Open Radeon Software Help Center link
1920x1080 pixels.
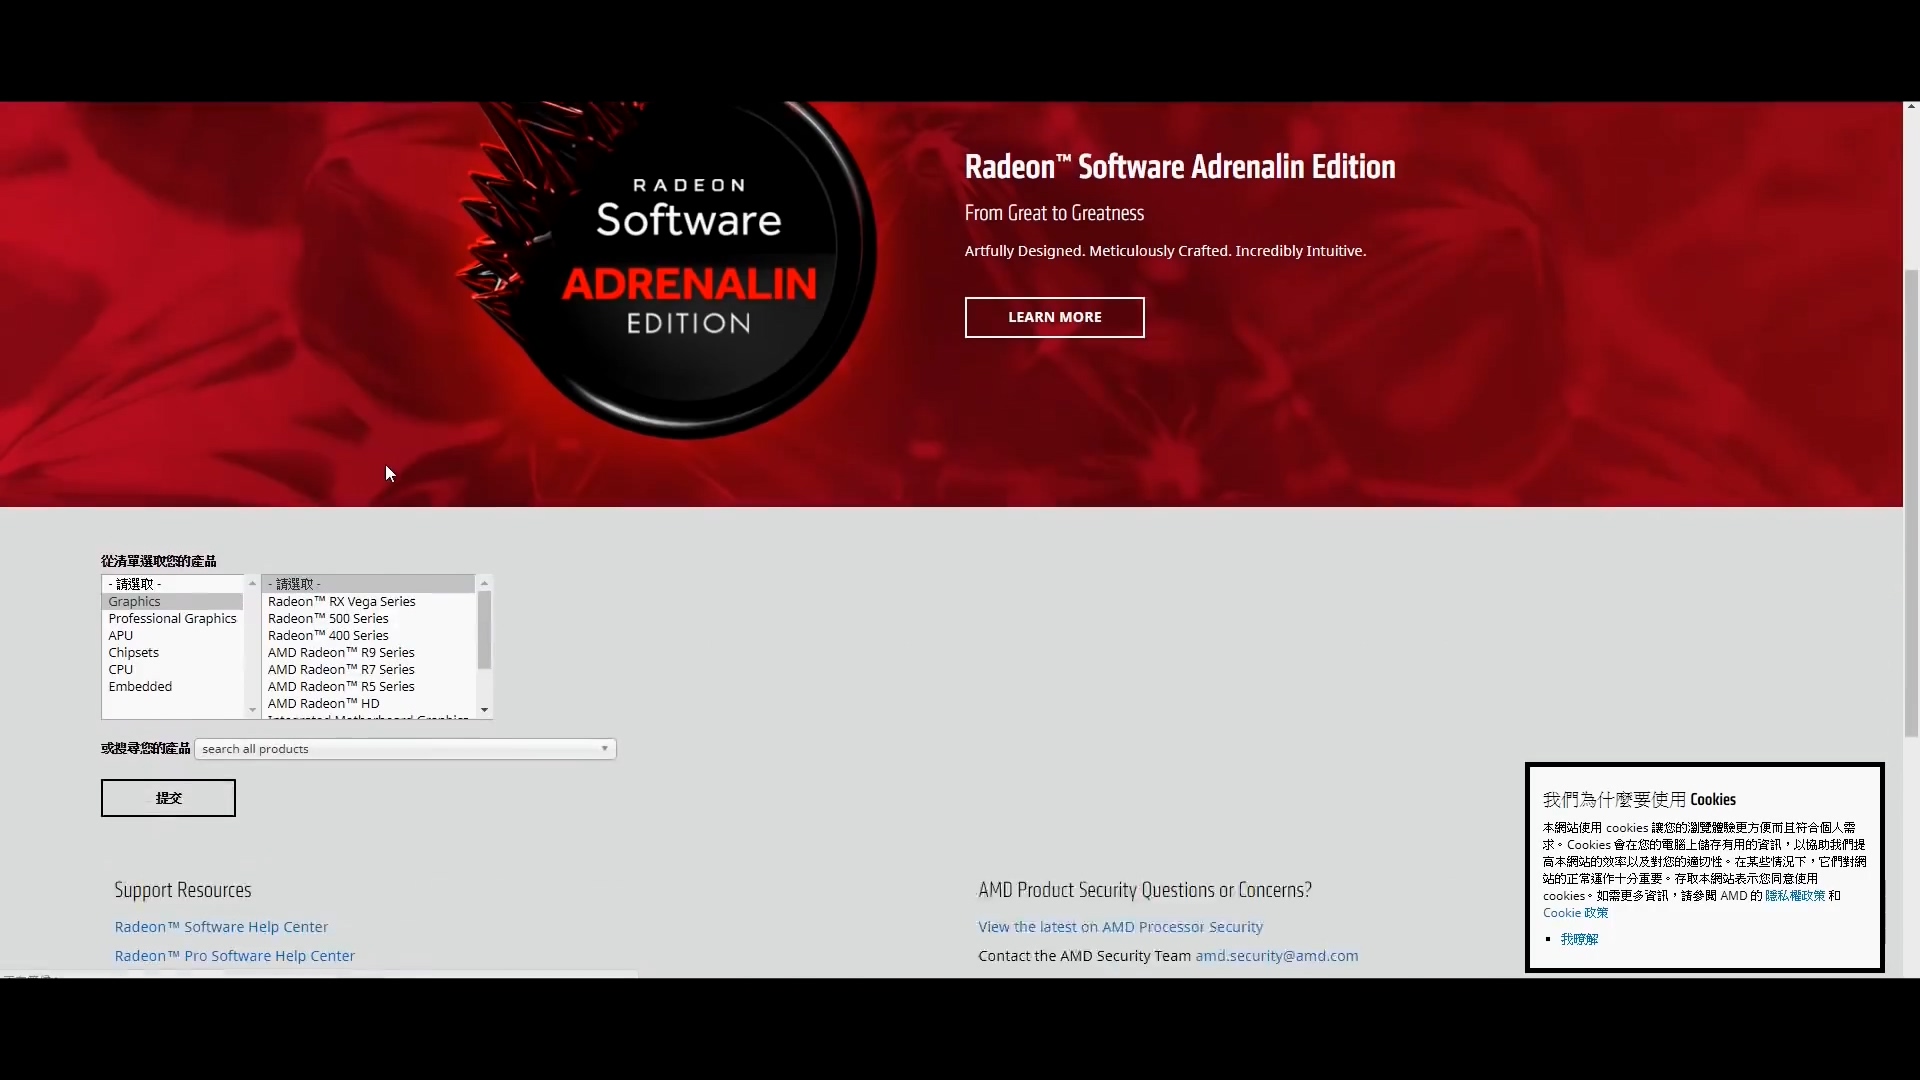point(221,927)
